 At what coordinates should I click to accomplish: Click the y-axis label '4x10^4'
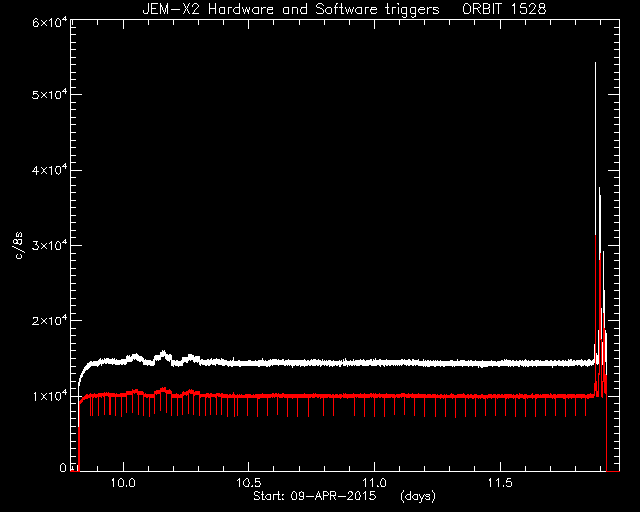pos(50,170)
